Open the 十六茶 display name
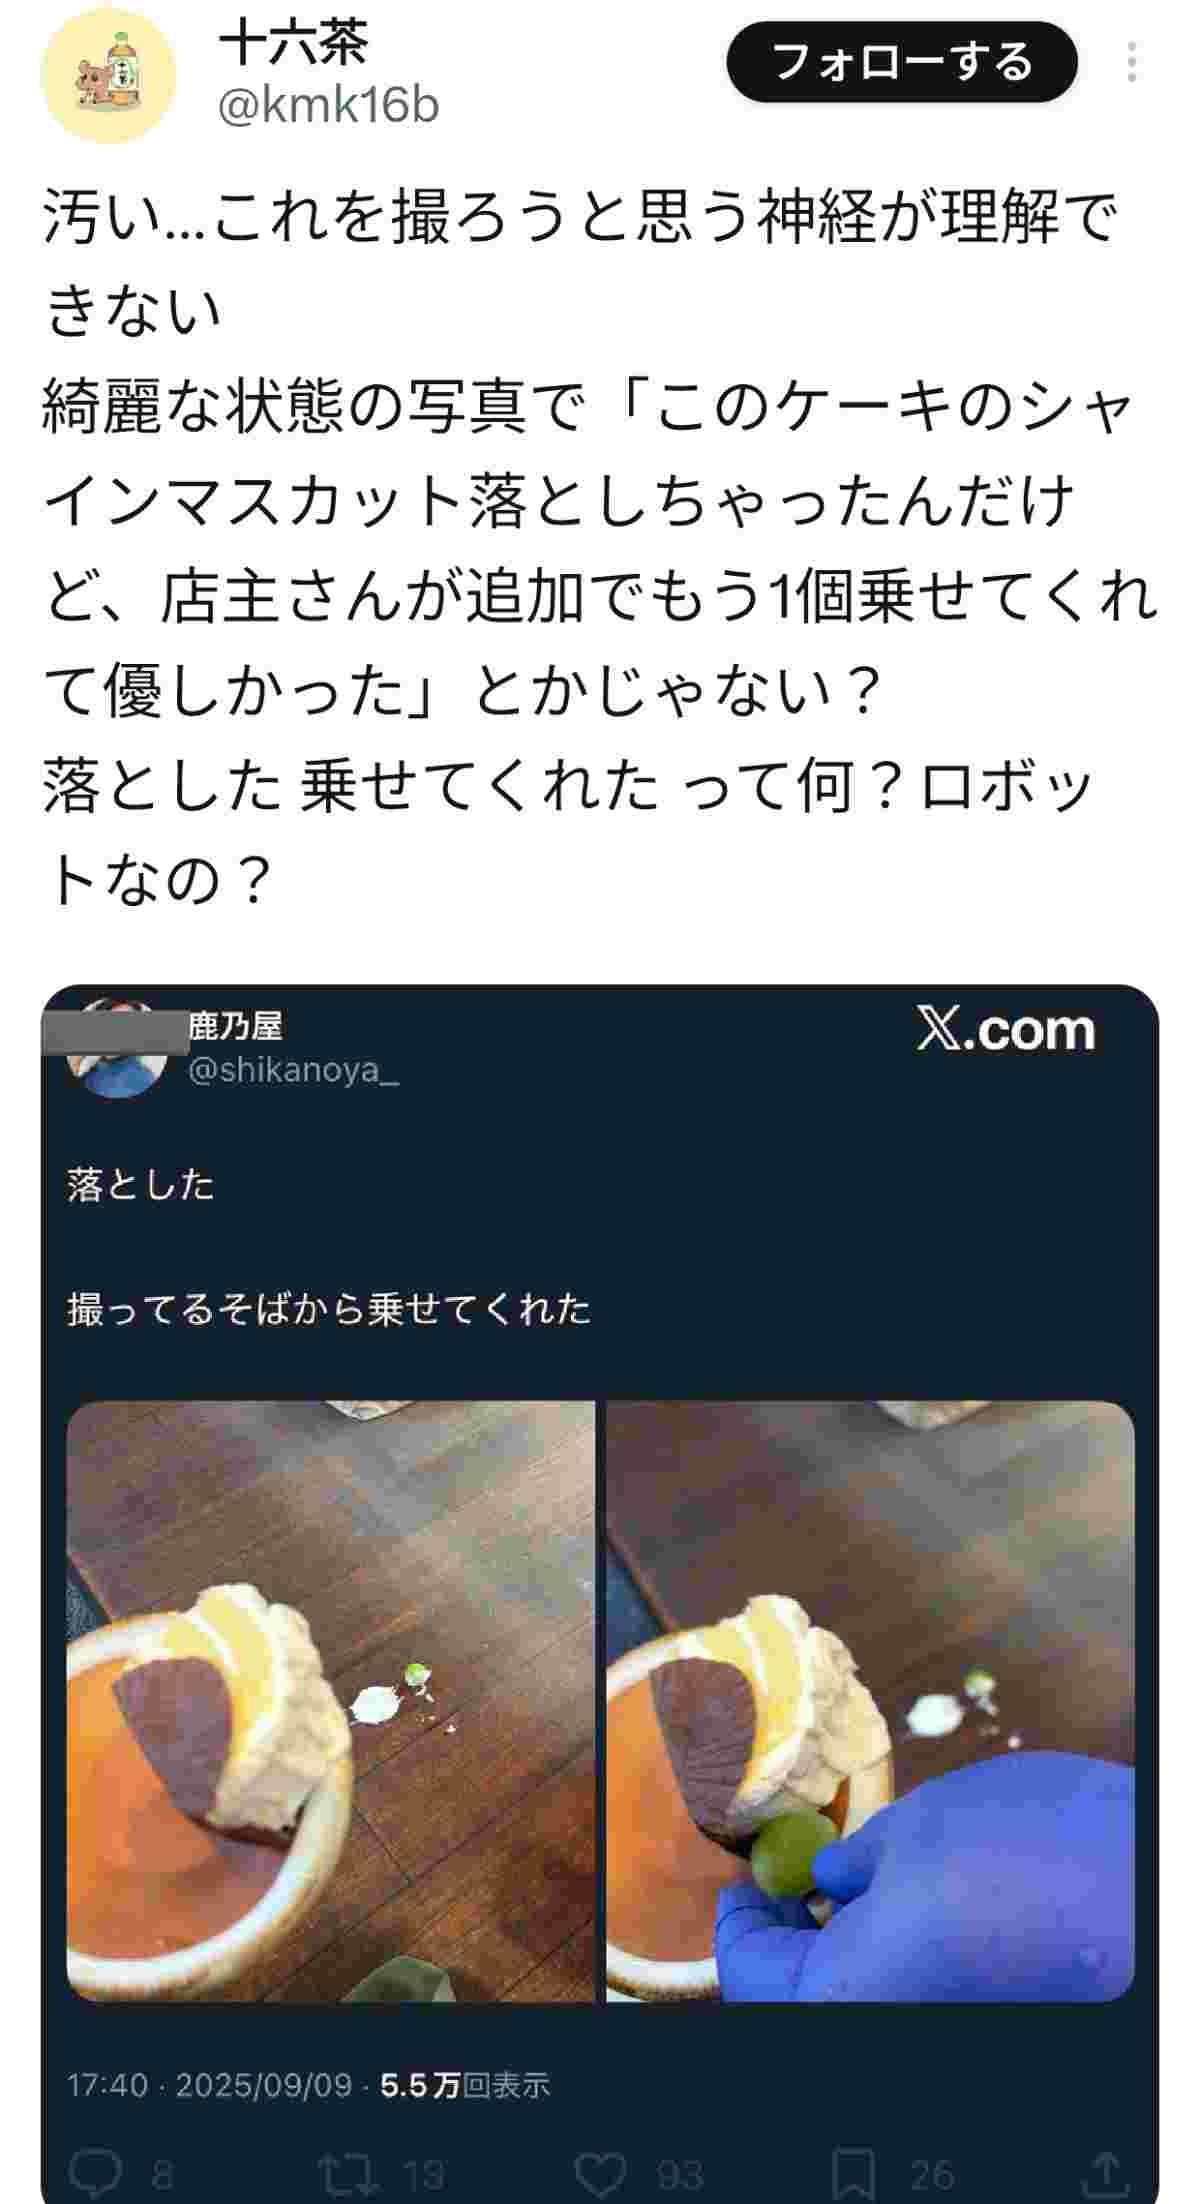 [292, 45]
